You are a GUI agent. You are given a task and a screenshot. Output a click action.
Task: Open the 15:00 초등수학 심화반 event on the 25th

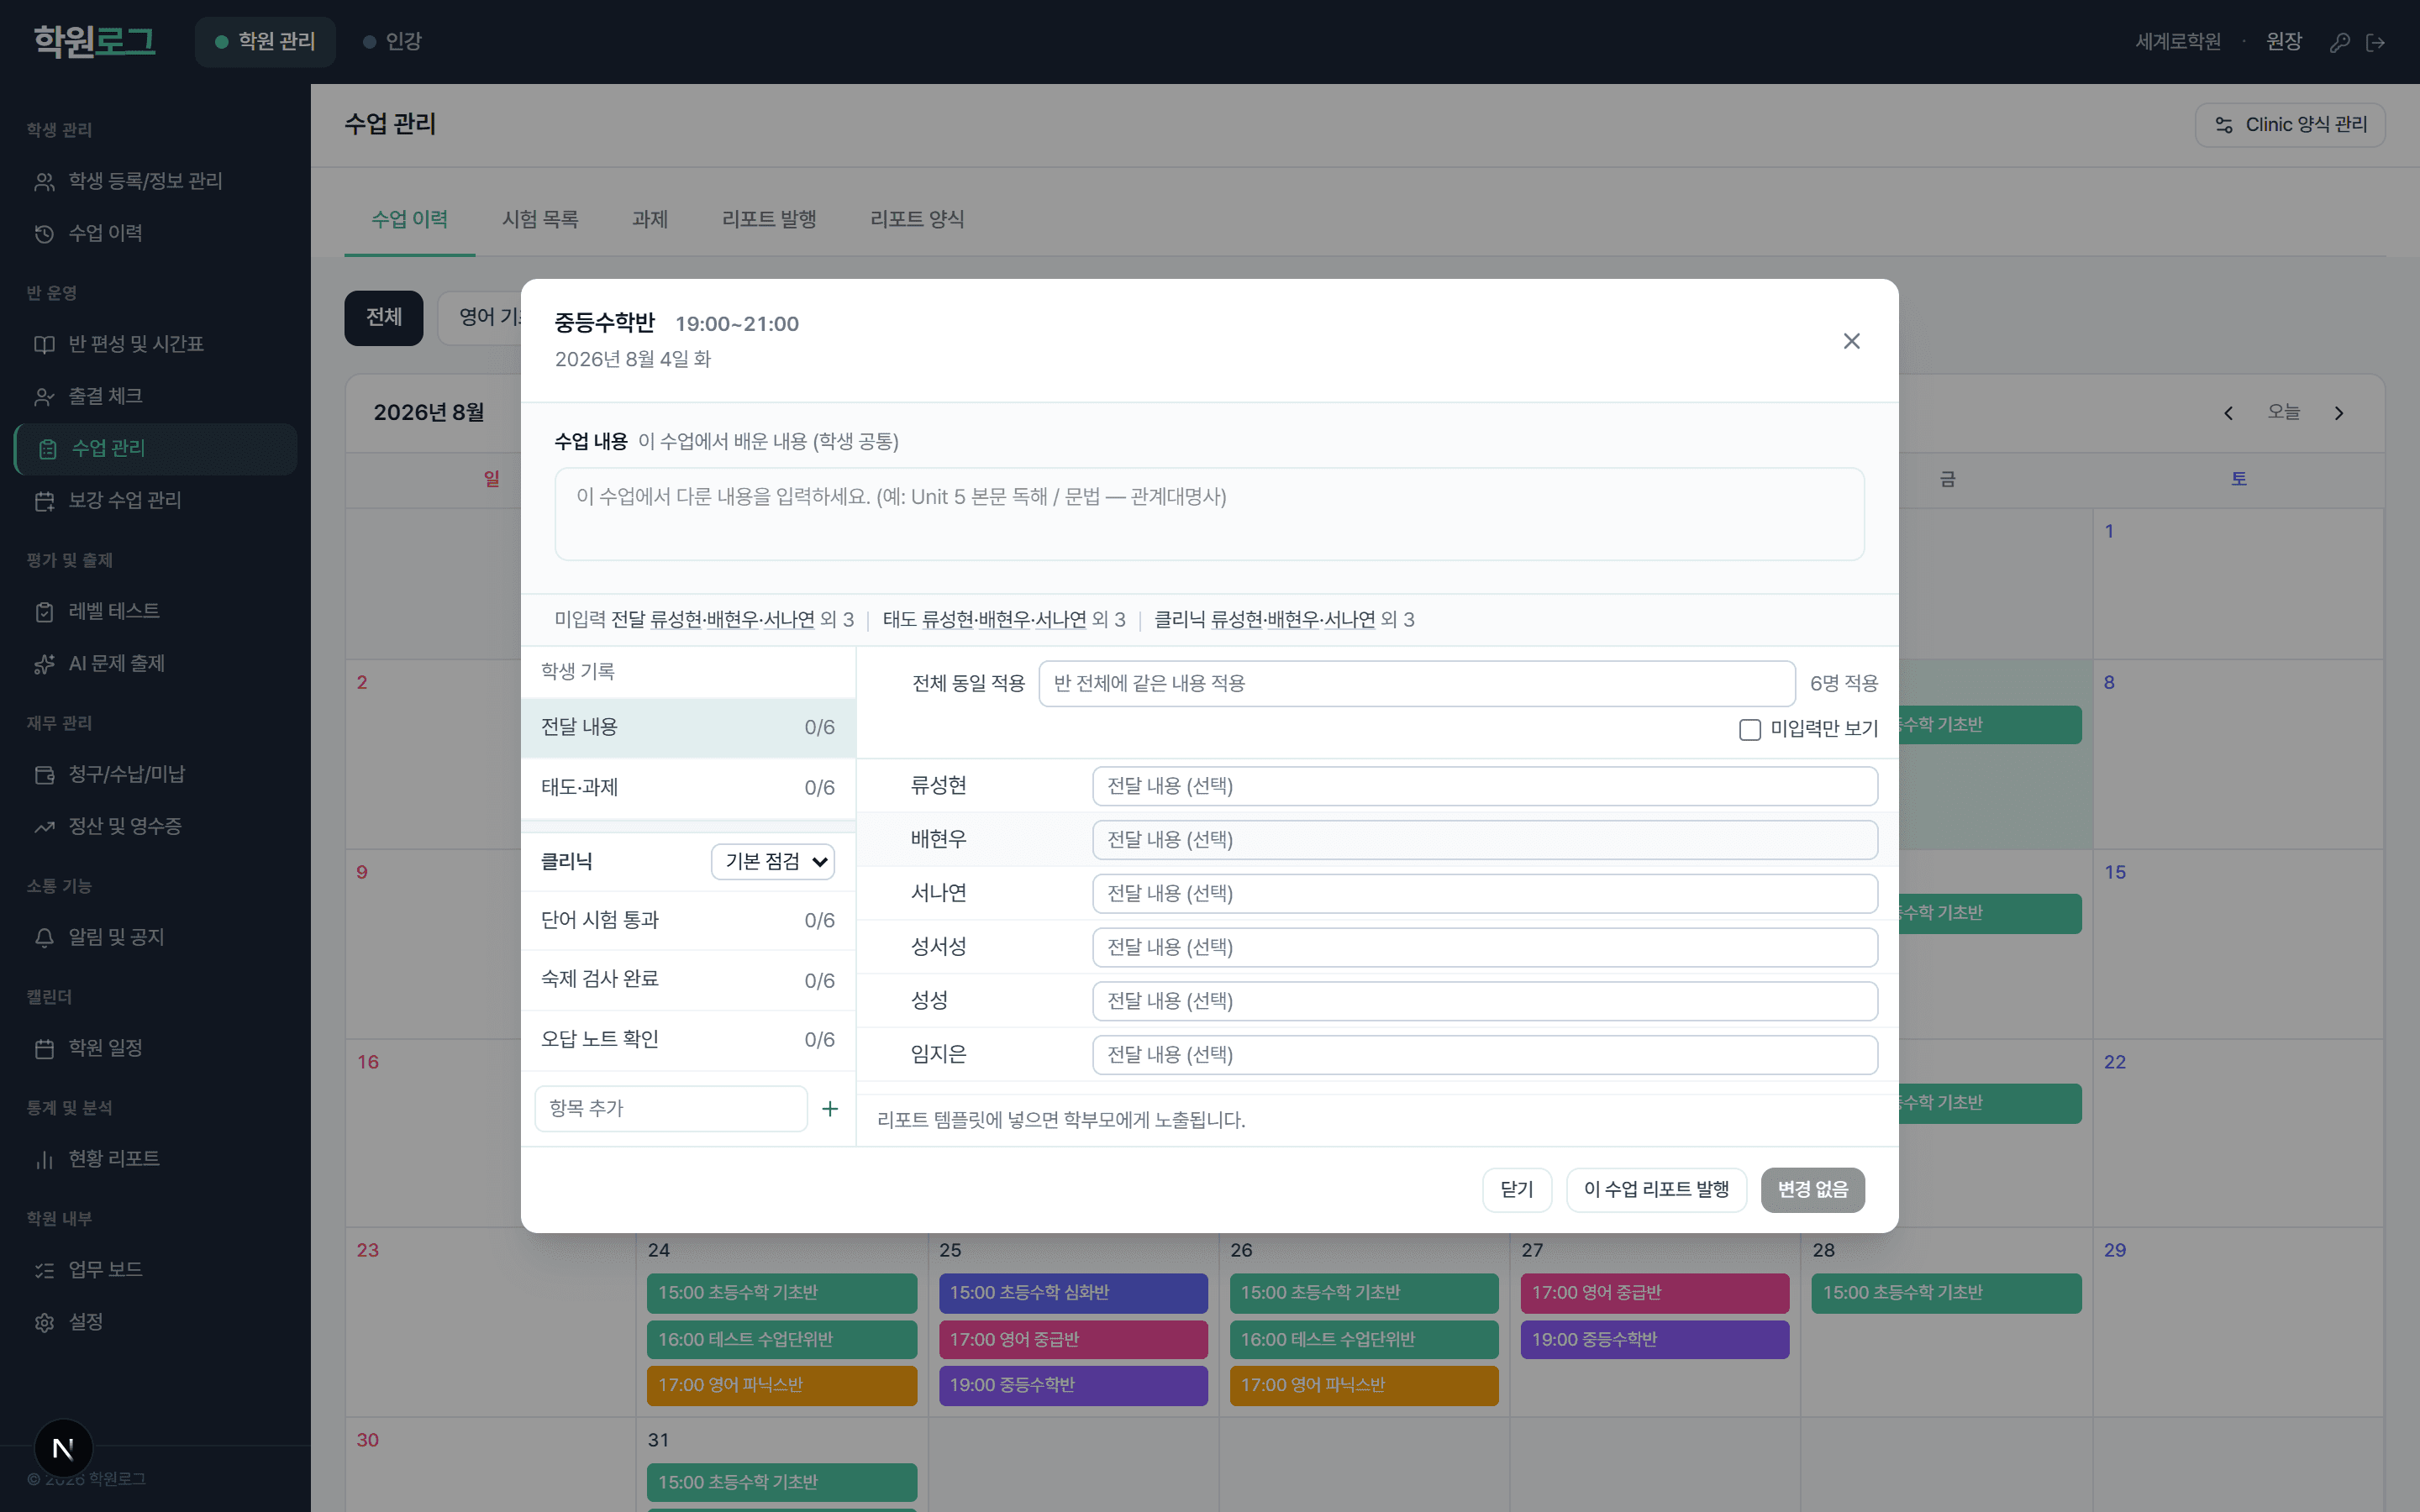1073,1293
